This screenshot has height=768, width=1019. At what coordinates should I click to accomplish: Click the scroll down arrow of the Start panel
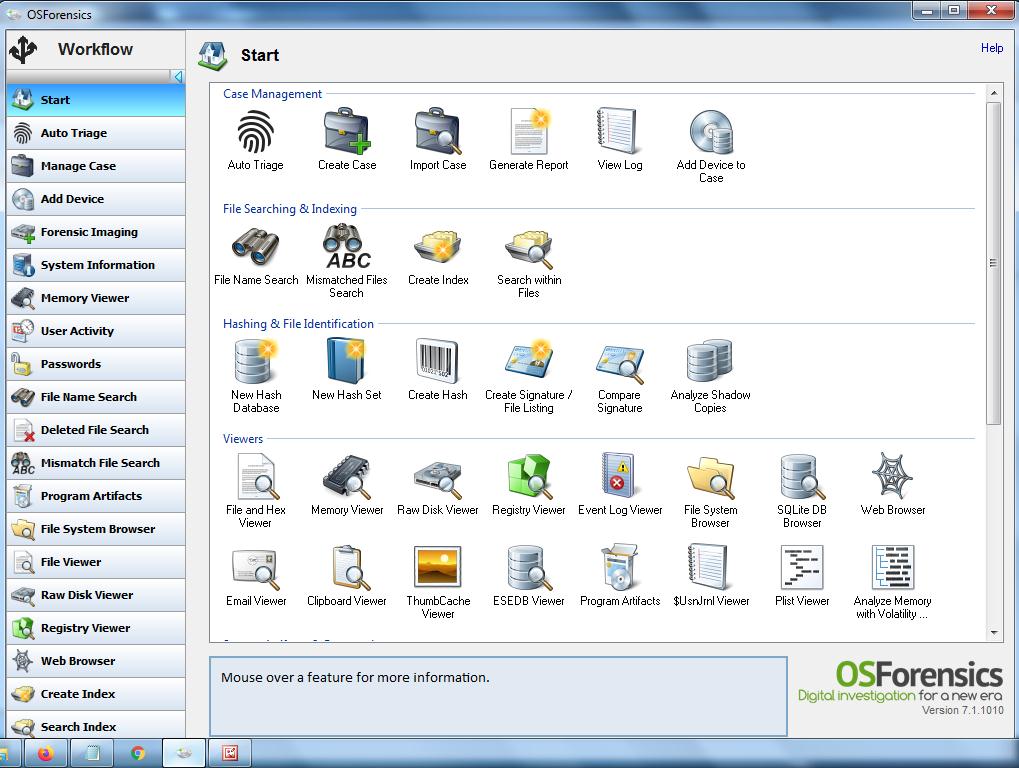click(994, 633)
